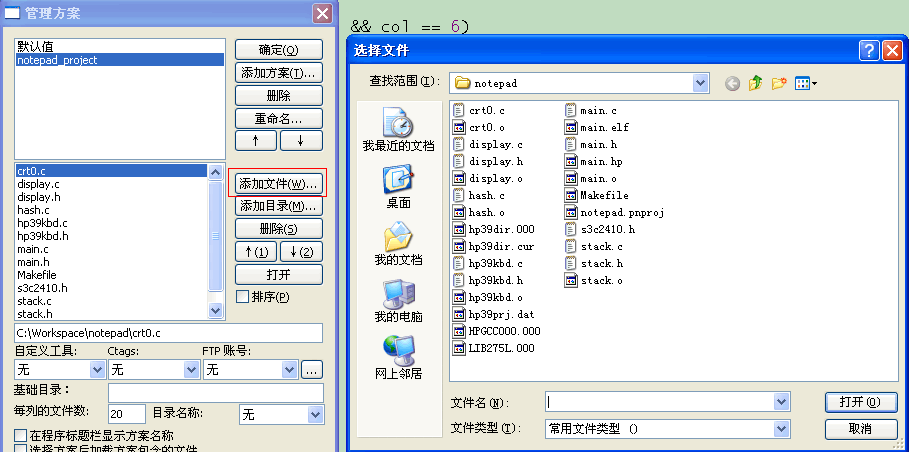Click 取消 button in file dialog
The height and width of the screenshot is (452, 909).
coord(861,429)
